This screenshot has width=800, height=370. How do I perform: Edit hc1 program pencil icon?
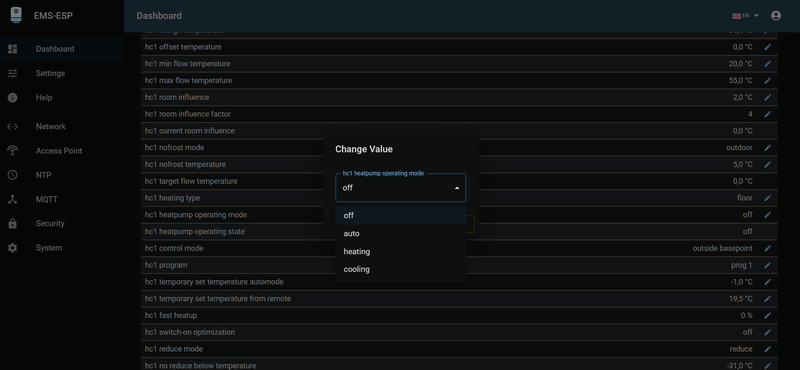[767, 265]
